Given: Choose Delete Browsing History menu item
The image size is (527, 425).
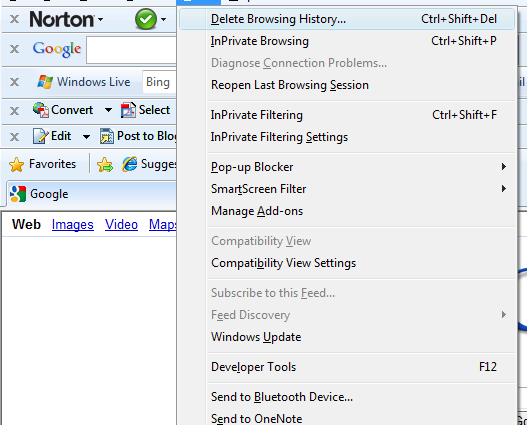Looking at the screenshot, I should (x=347, y=19).
